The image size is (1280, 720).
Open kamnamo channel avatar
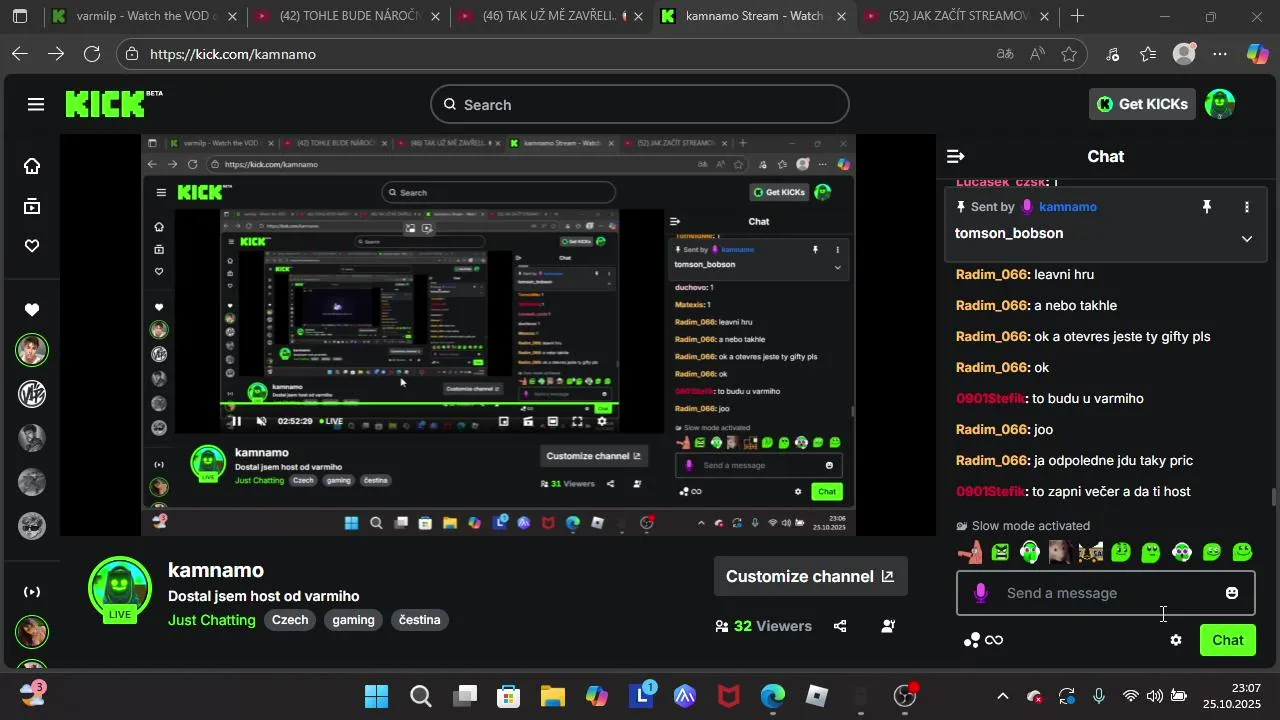click(120, 590)
